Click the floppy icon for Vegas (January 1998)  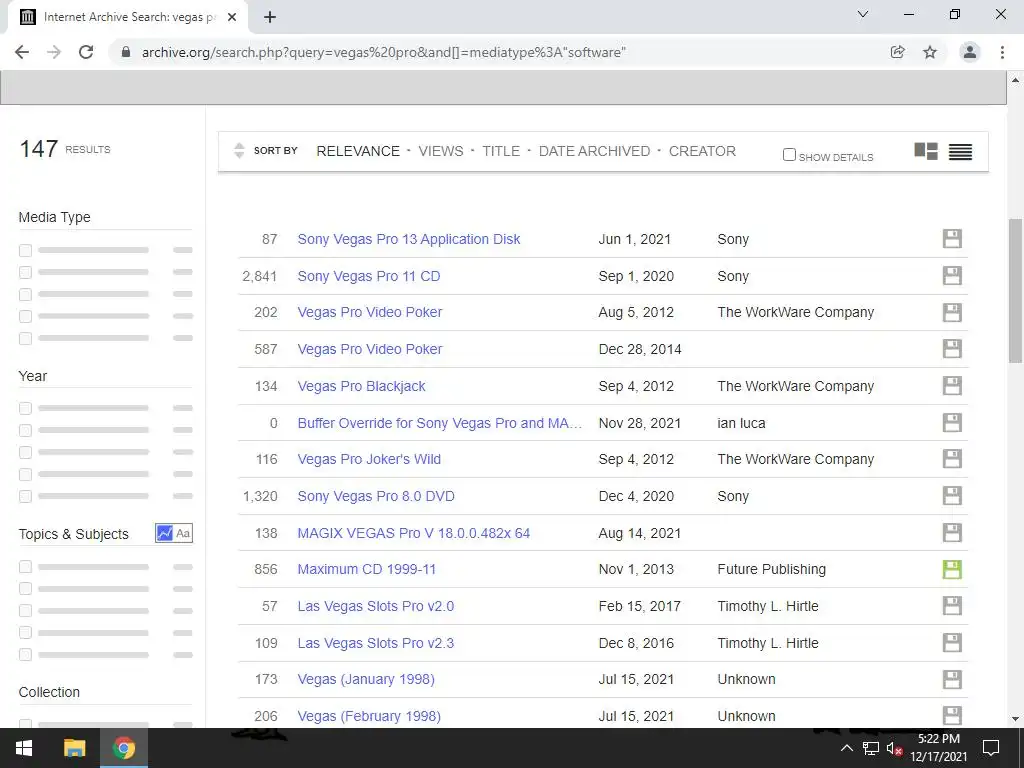click(952, 679)
